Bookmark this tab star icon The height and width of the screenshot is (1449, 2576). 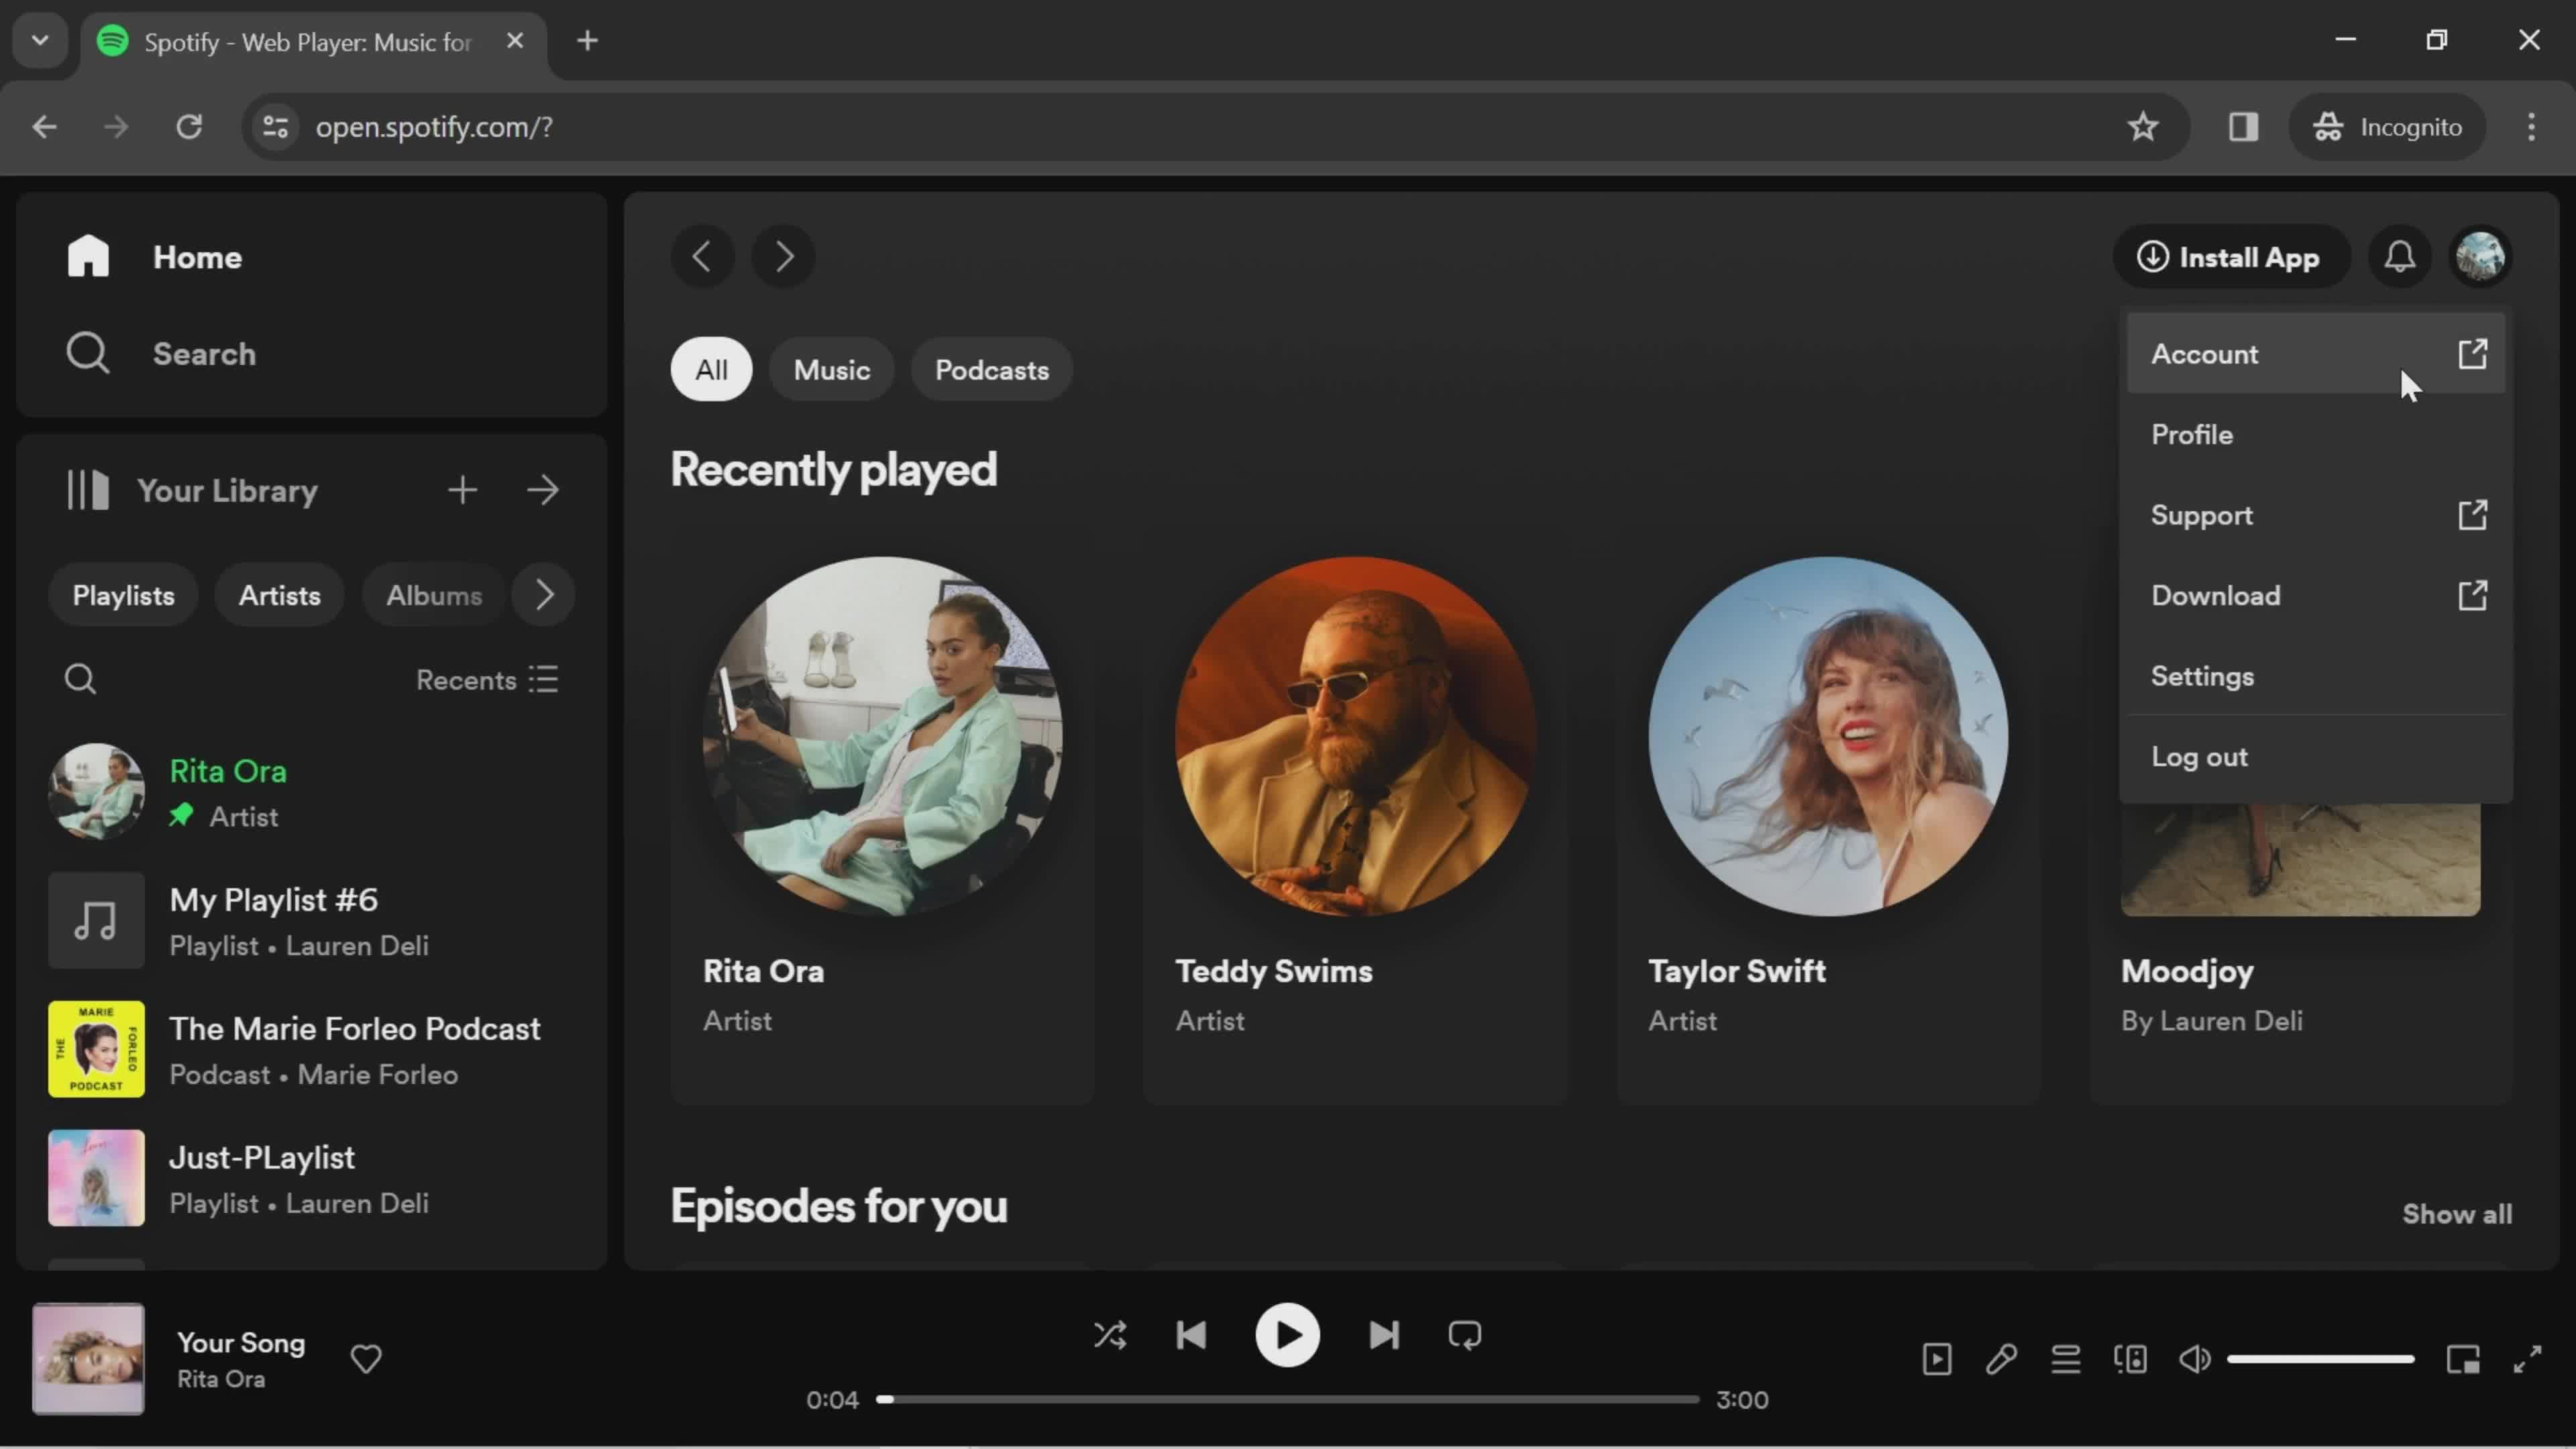click(x=2143, y=127)
